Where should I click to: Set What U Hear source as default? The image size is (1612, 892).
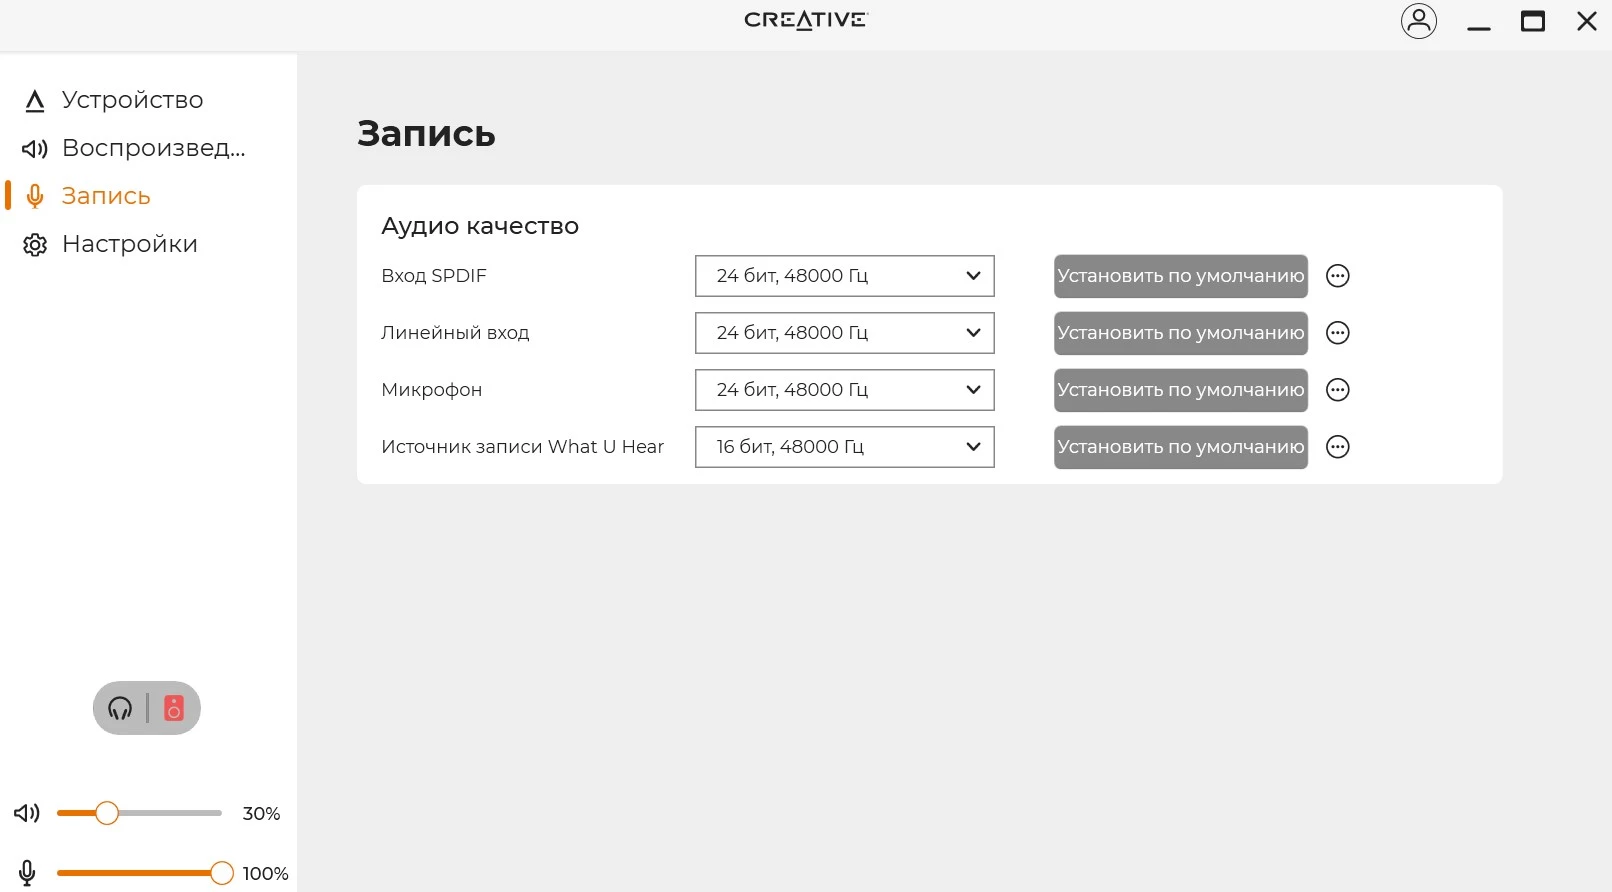[x=1181, y=447]
